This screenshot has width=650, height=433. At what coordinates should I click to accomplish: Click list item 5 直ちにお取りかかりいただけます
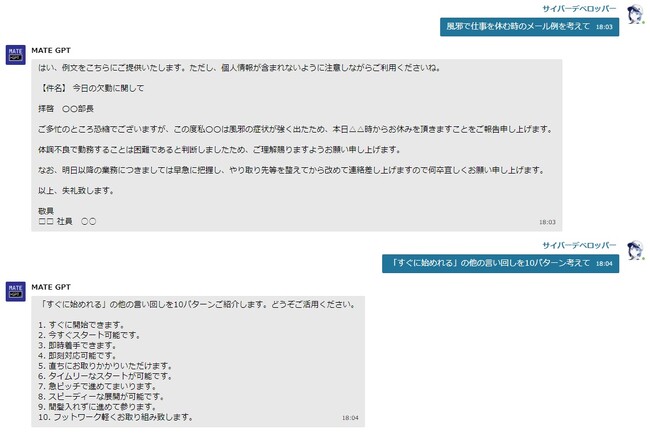click(x=104, y=366)
